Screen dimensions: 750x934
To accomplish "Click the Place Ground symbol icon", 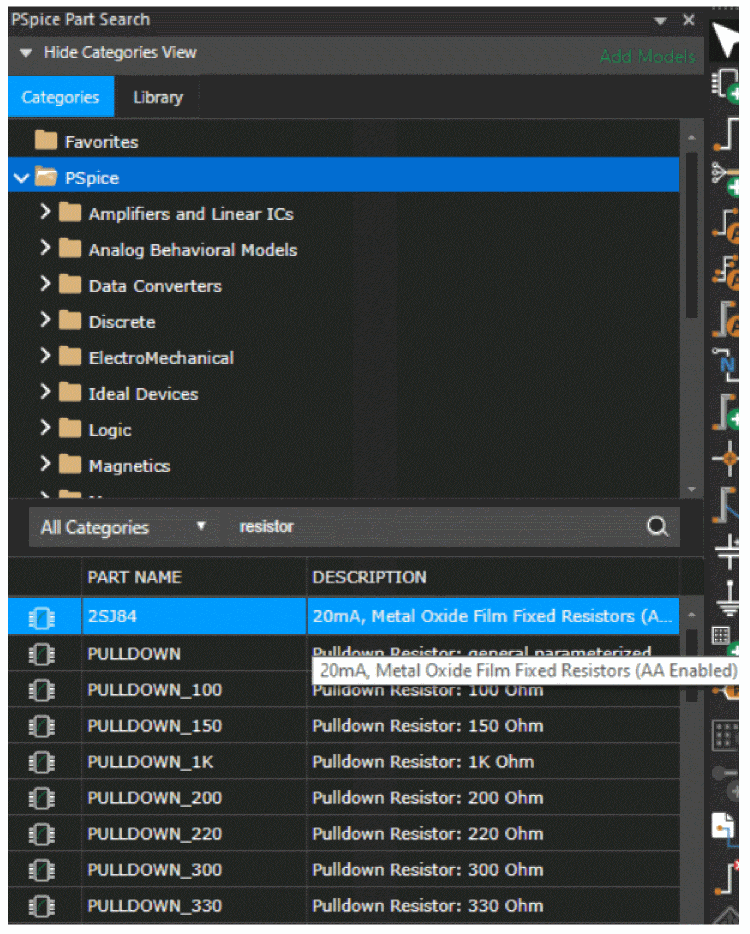I will click(x=727, y=598).
